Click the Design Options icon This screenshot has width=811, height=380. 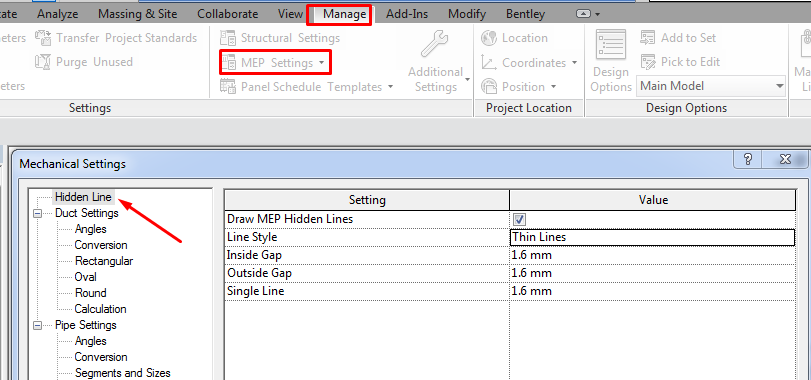tap(611, 45)
